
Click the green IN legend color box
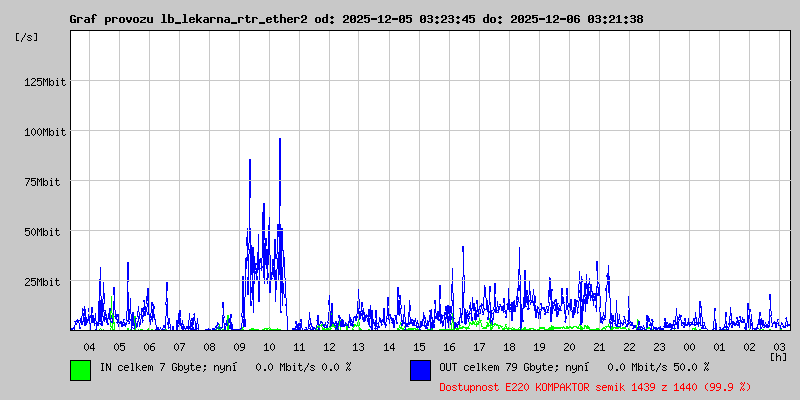81,370
